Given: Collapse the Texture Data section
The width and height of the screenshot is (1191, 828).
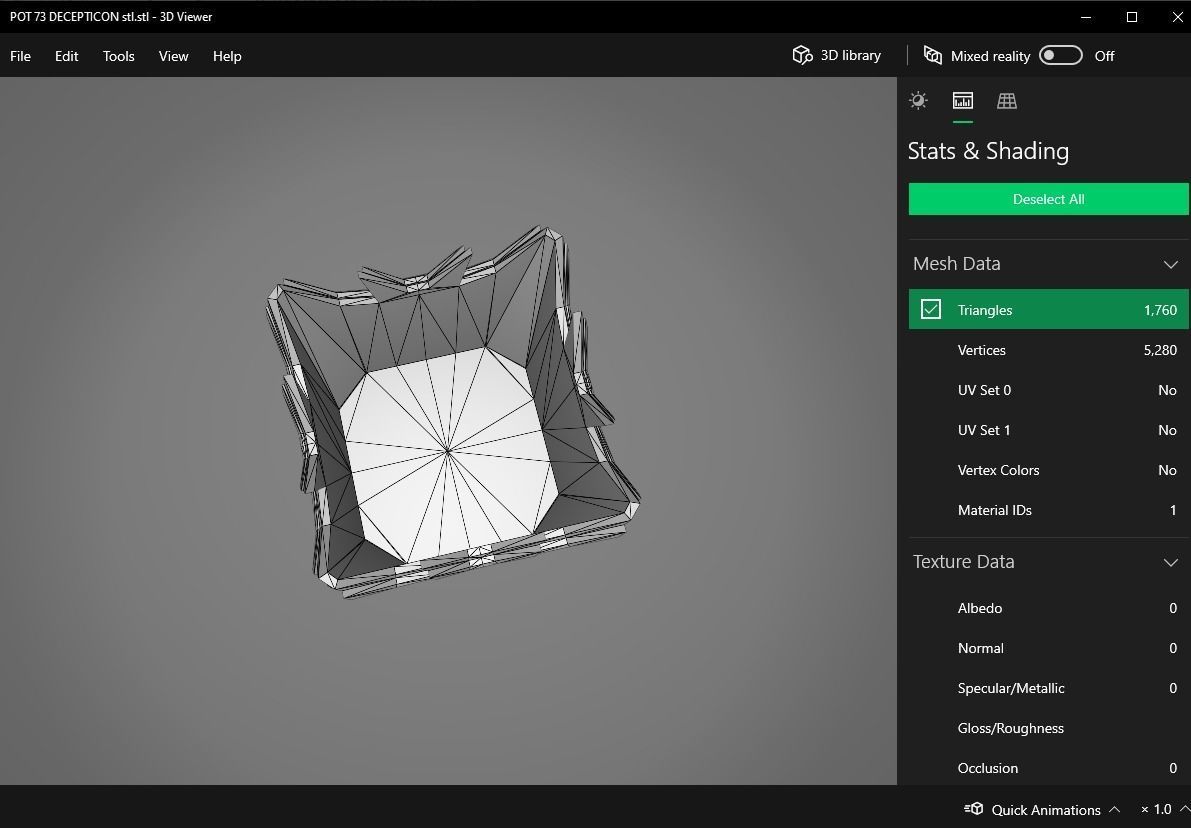Looking at the screenshot, I should [1170, 562].
